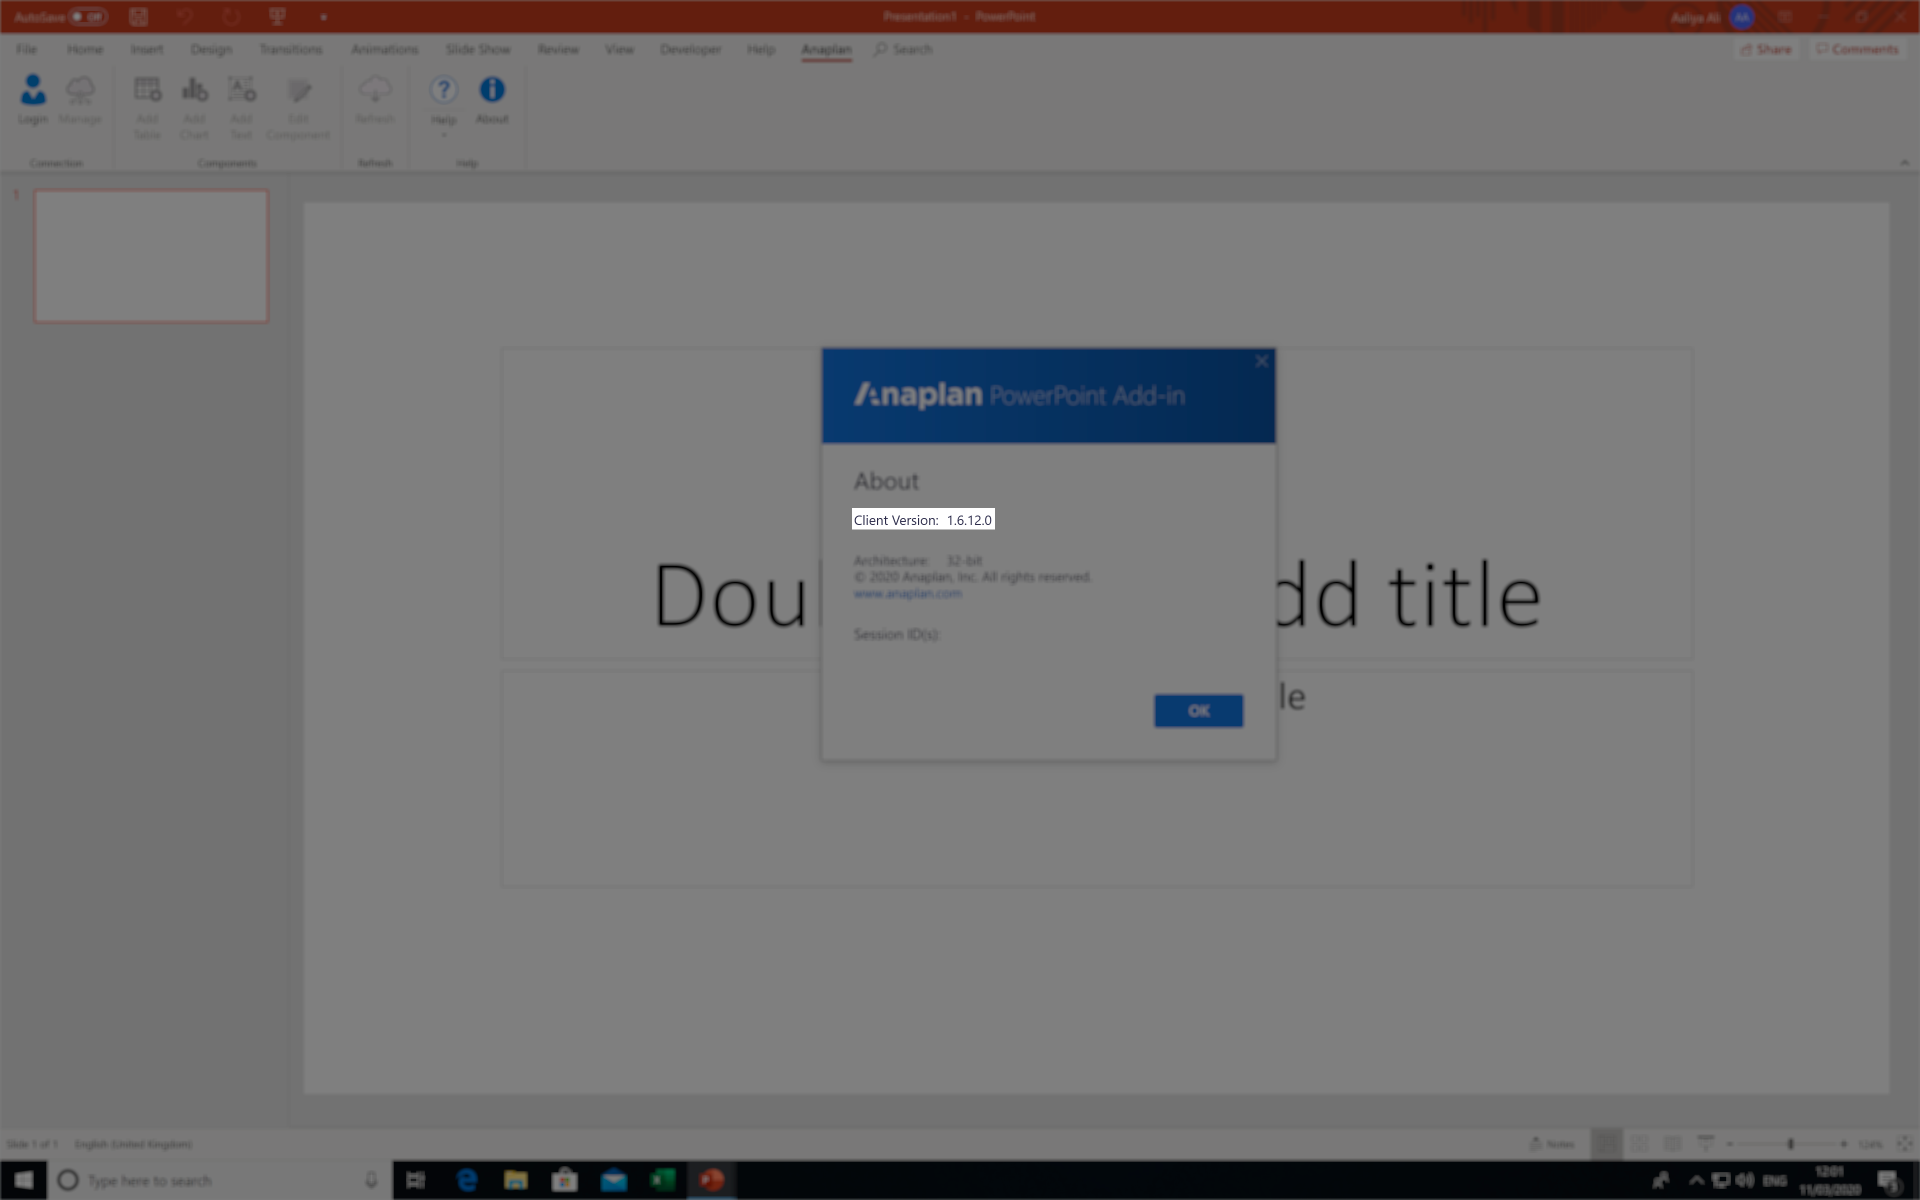Start presentation from beginning icon
Viewport: 1920px width, 1200px height.
click(277, 17)
